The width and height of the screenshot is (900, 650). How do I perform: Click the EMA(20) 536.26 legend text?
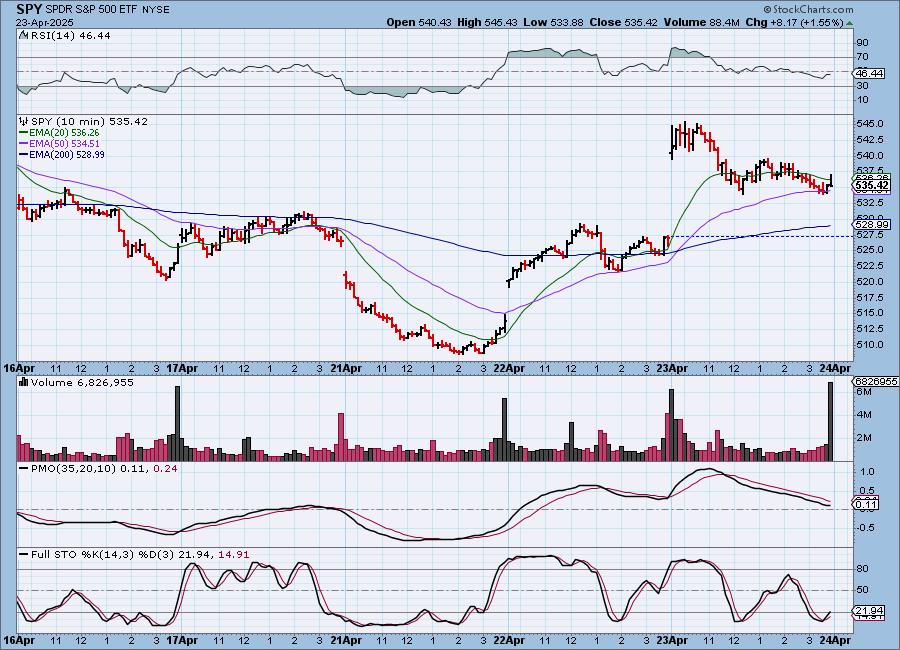64,133
